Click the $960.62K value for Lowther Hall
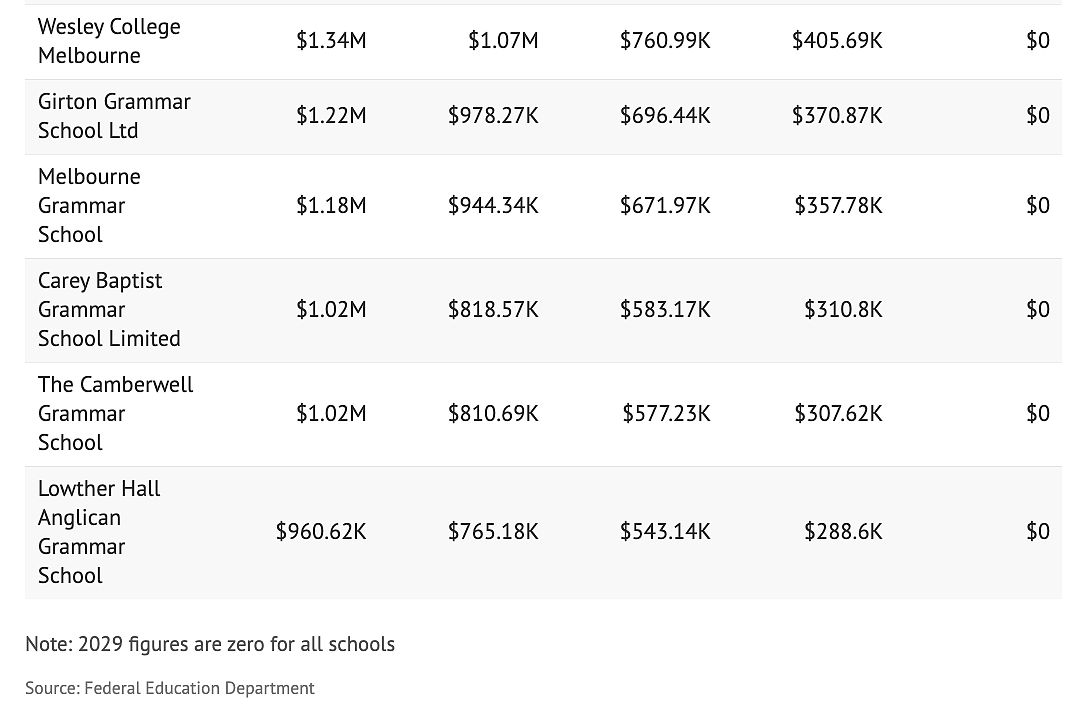 pos(321,532)
